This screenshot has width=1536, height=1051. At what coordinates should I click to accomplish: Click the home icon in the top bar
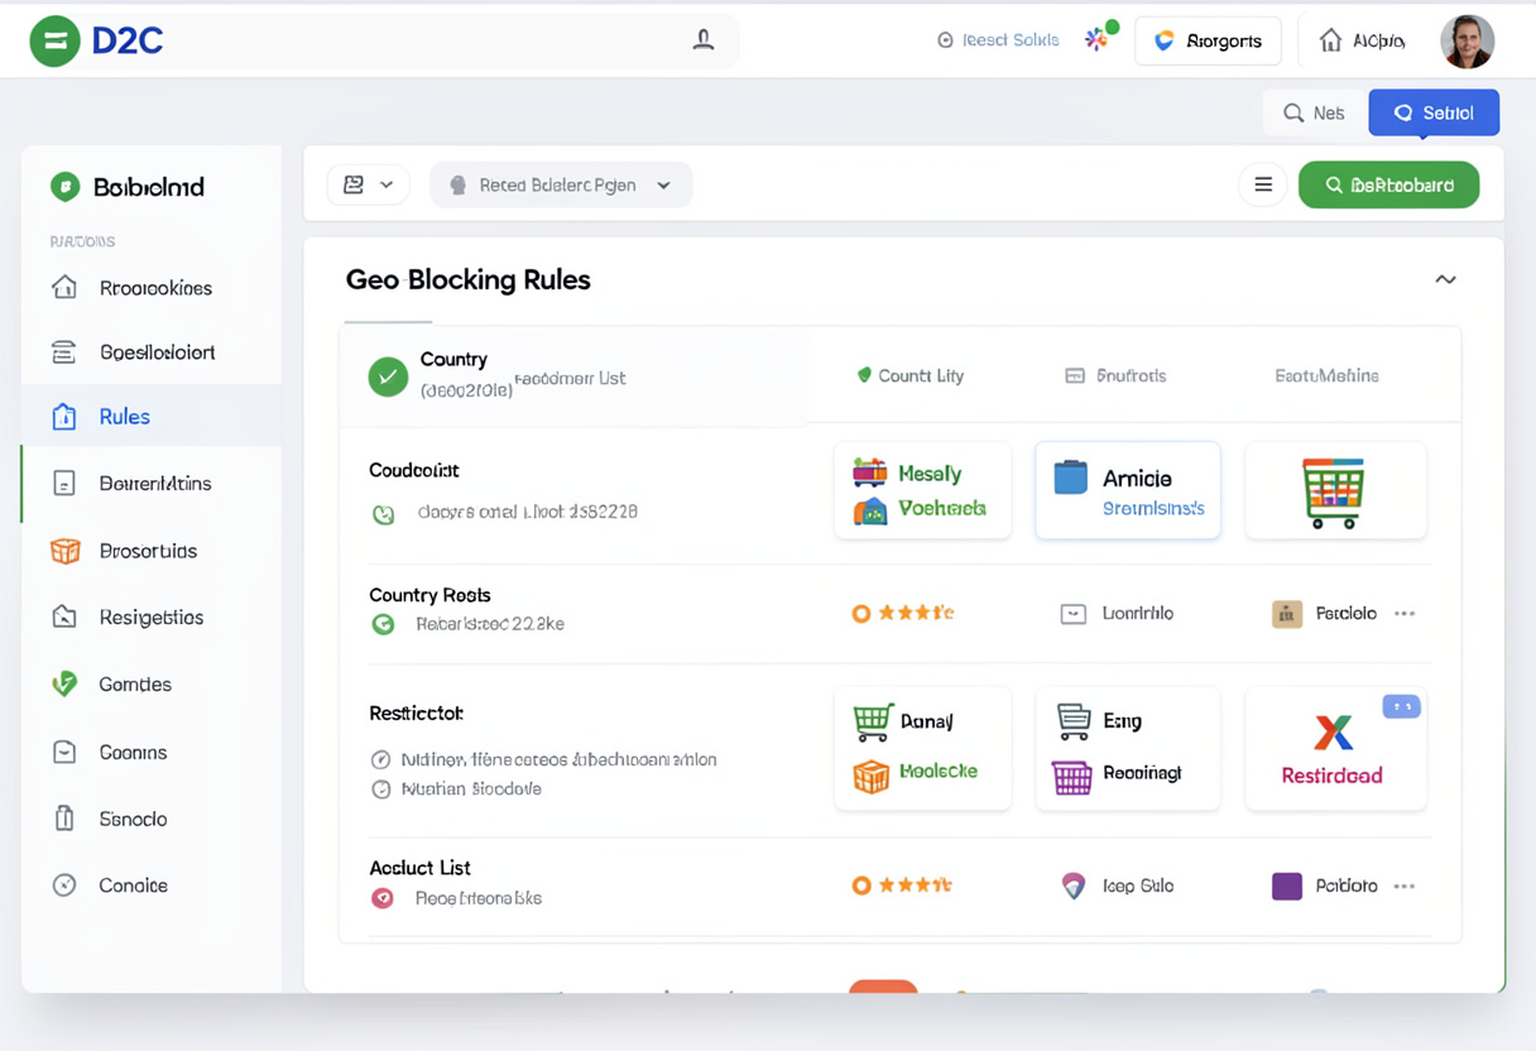[1331, 41]
